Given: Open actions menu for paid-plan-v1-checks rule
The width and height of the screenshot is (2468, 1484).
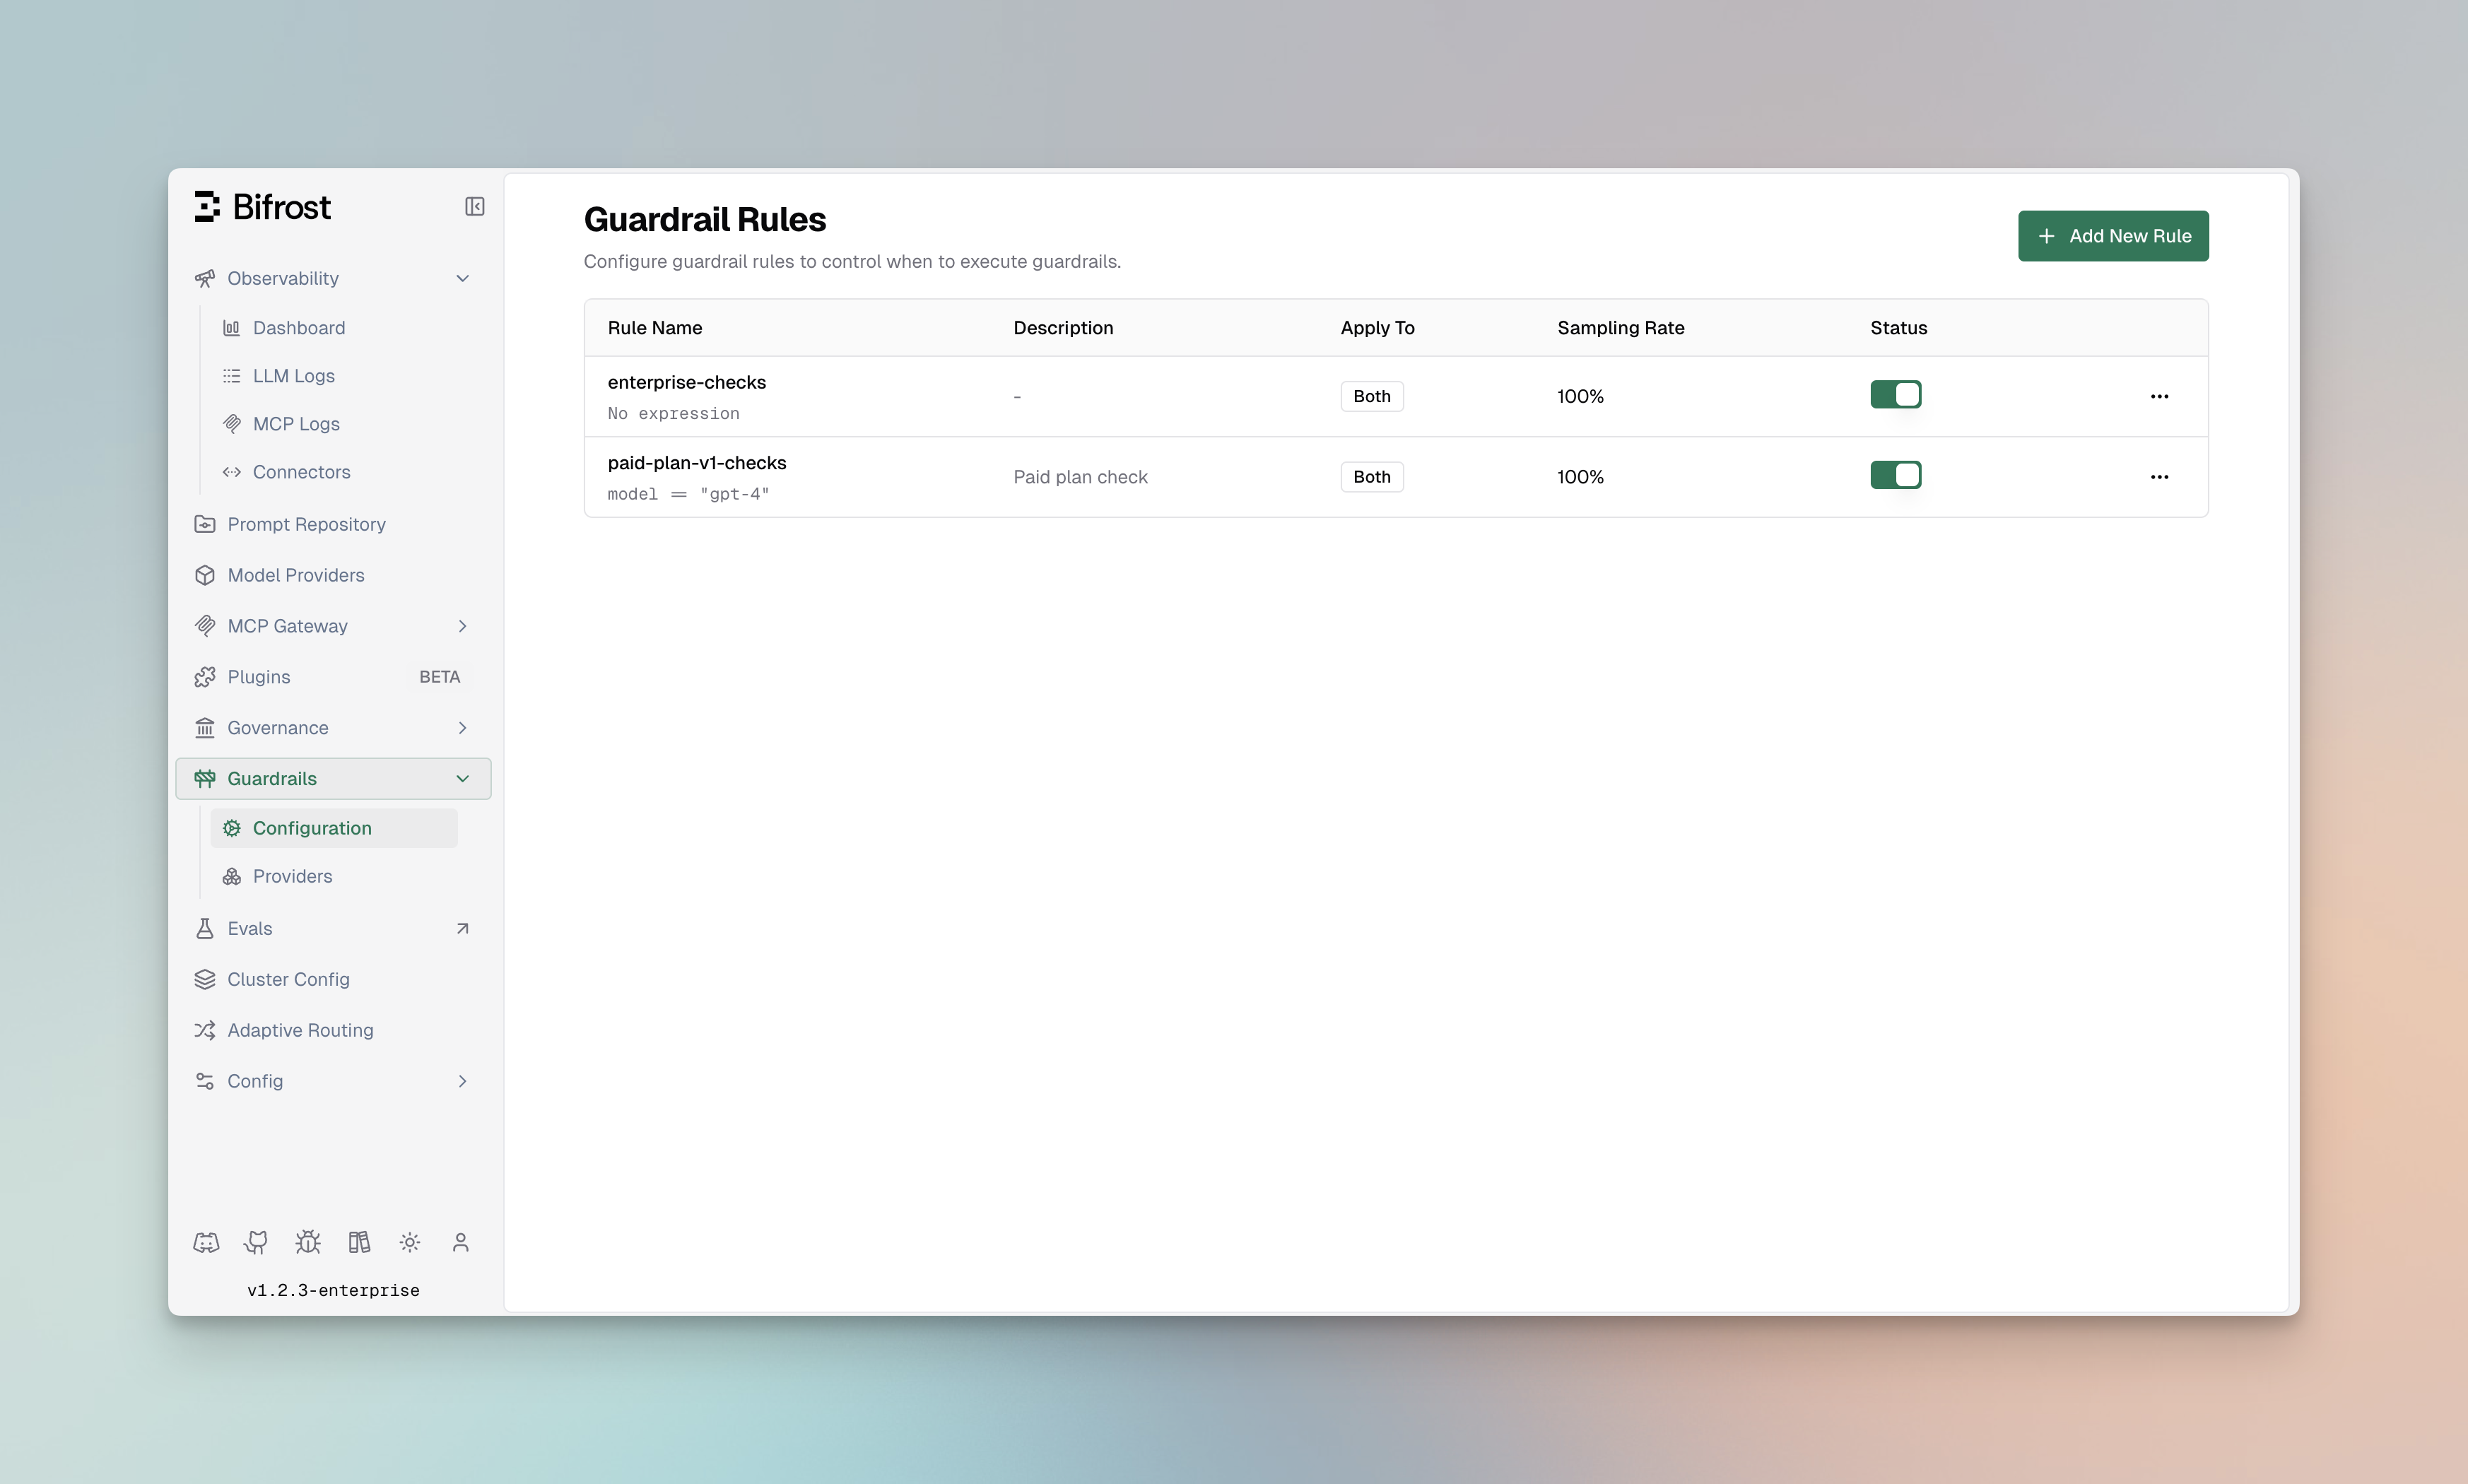Looking at the screenshot, I should coord(2159,477).
